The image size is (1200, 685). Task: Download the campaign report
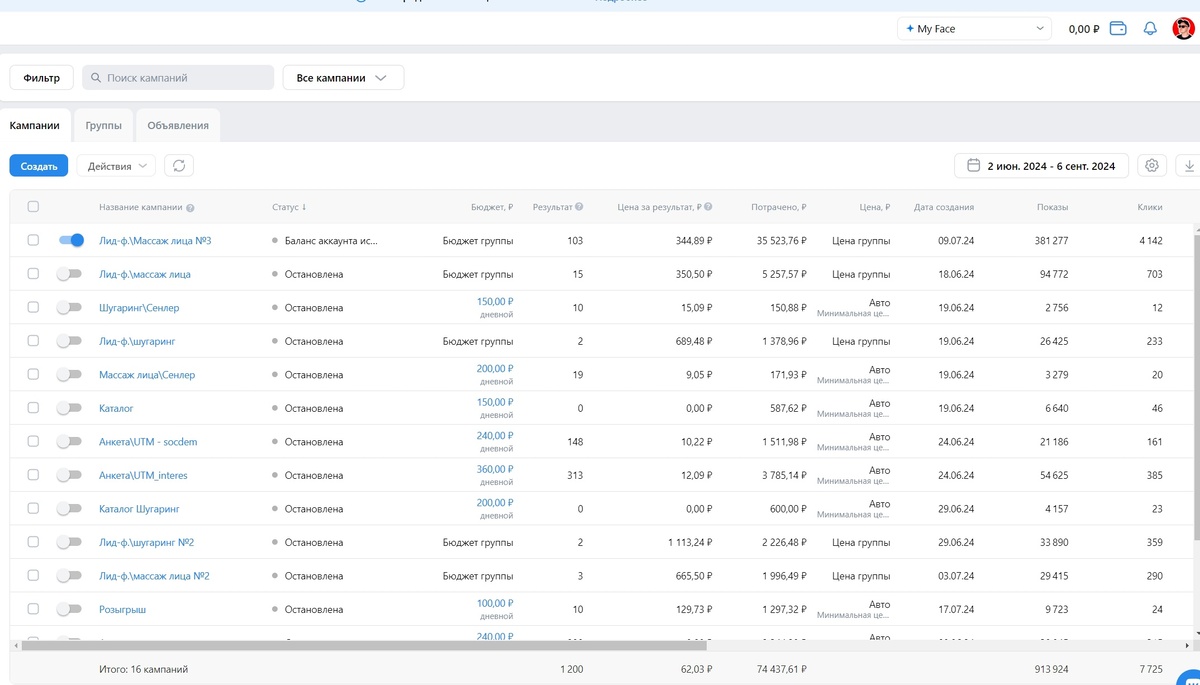pos(1190,166)
